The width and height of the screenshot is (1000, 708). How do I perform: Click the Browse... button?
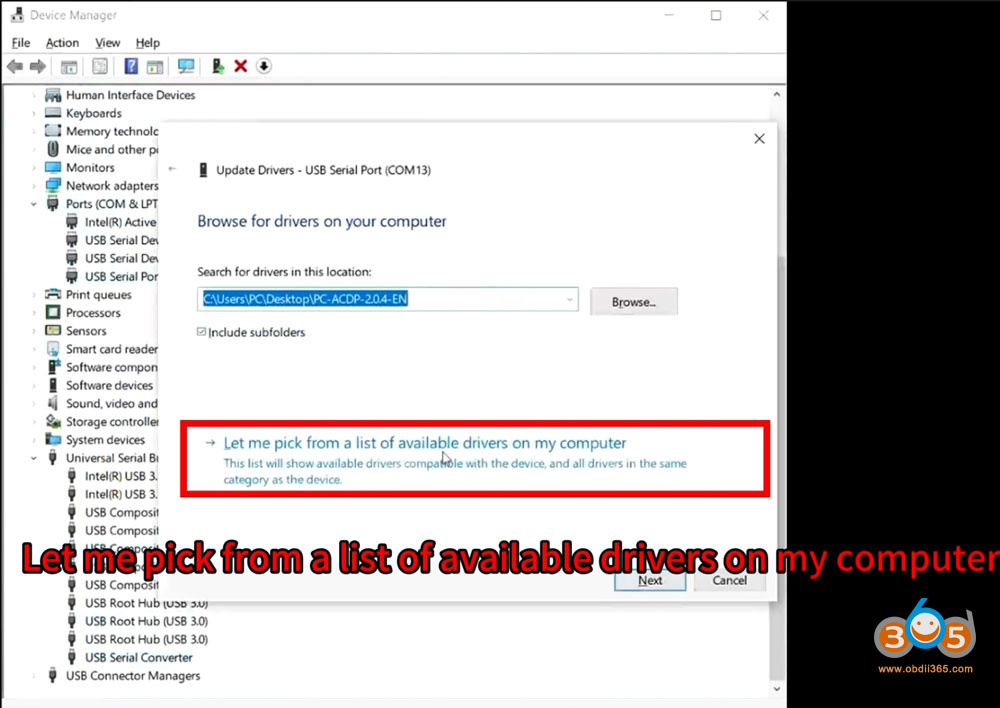pos(633,302)
